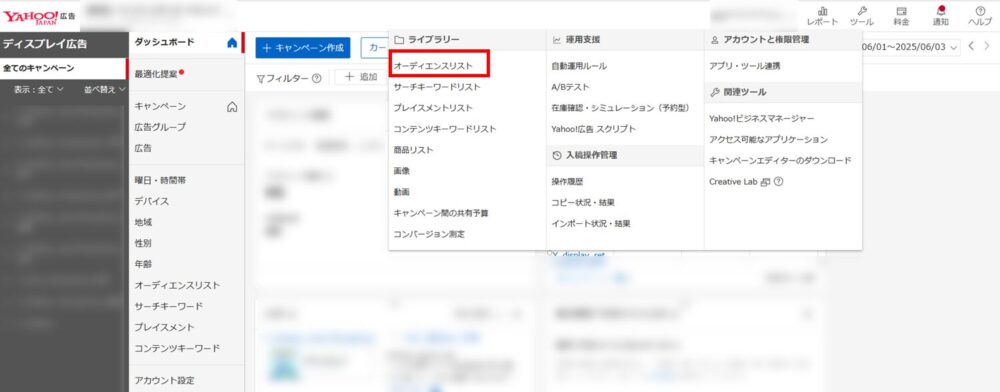Open the フィルター filter control

(x=283, y=78)
